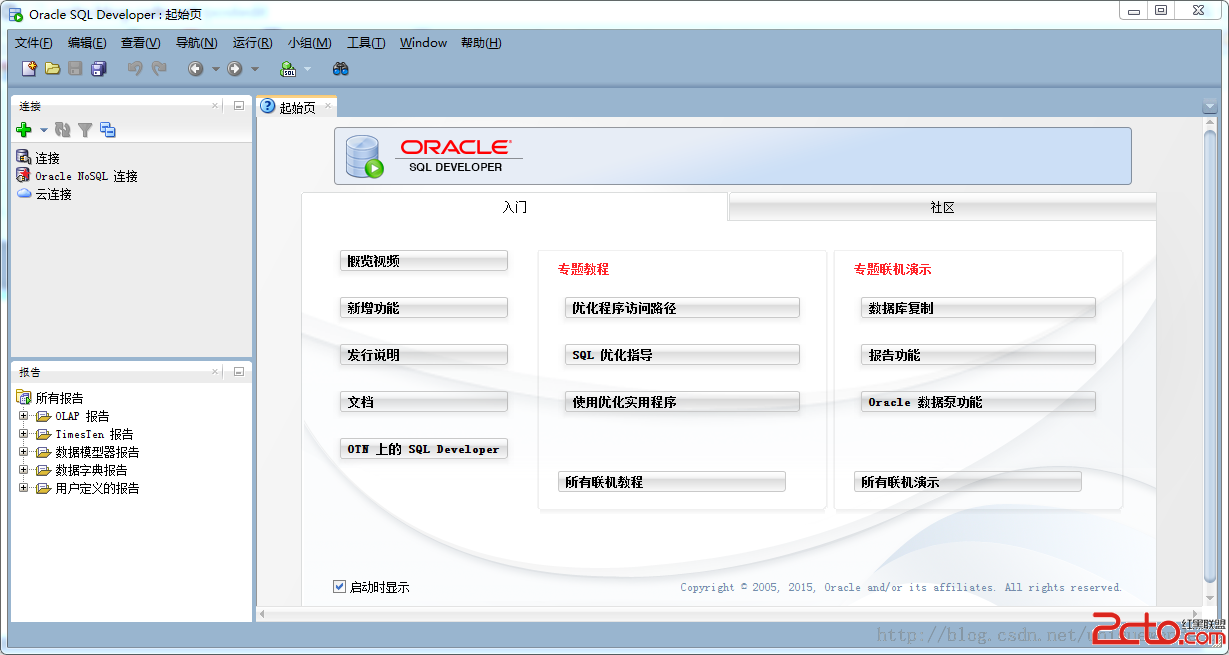Expand the TimesTen 报告 tree node

pos(23,434)
